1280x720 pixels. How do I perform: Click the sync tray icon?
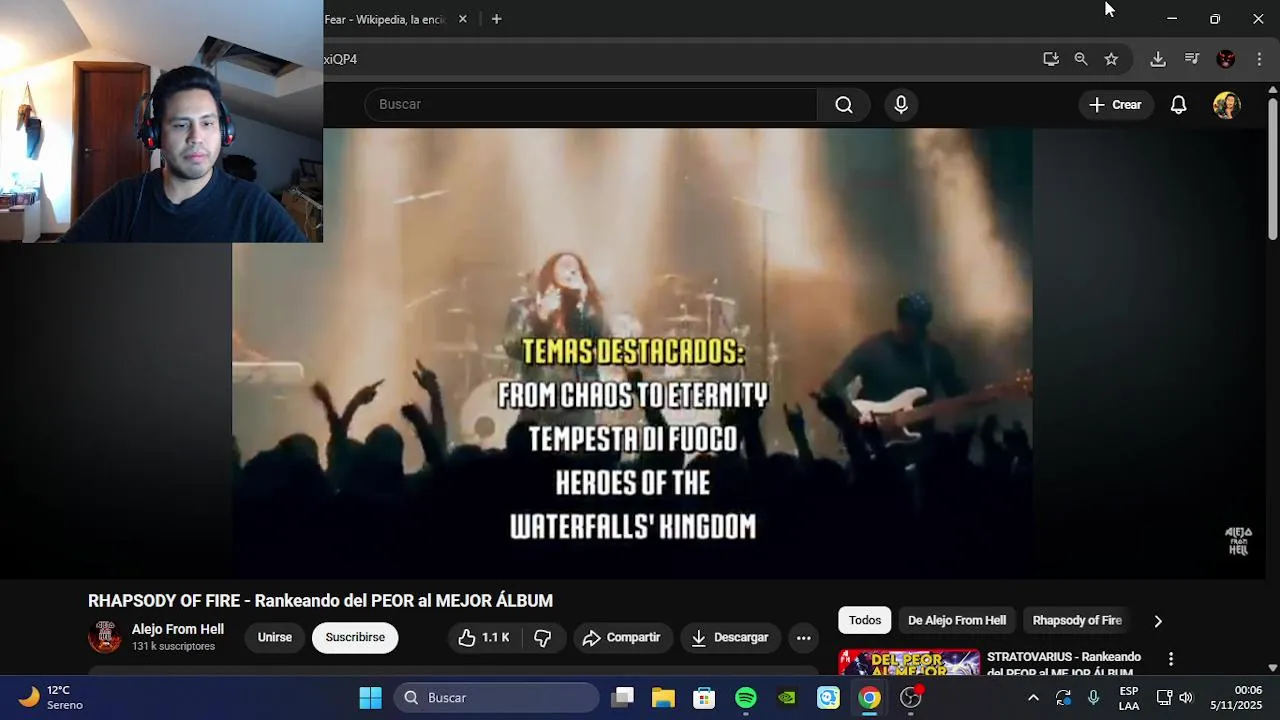(1063, 698)
